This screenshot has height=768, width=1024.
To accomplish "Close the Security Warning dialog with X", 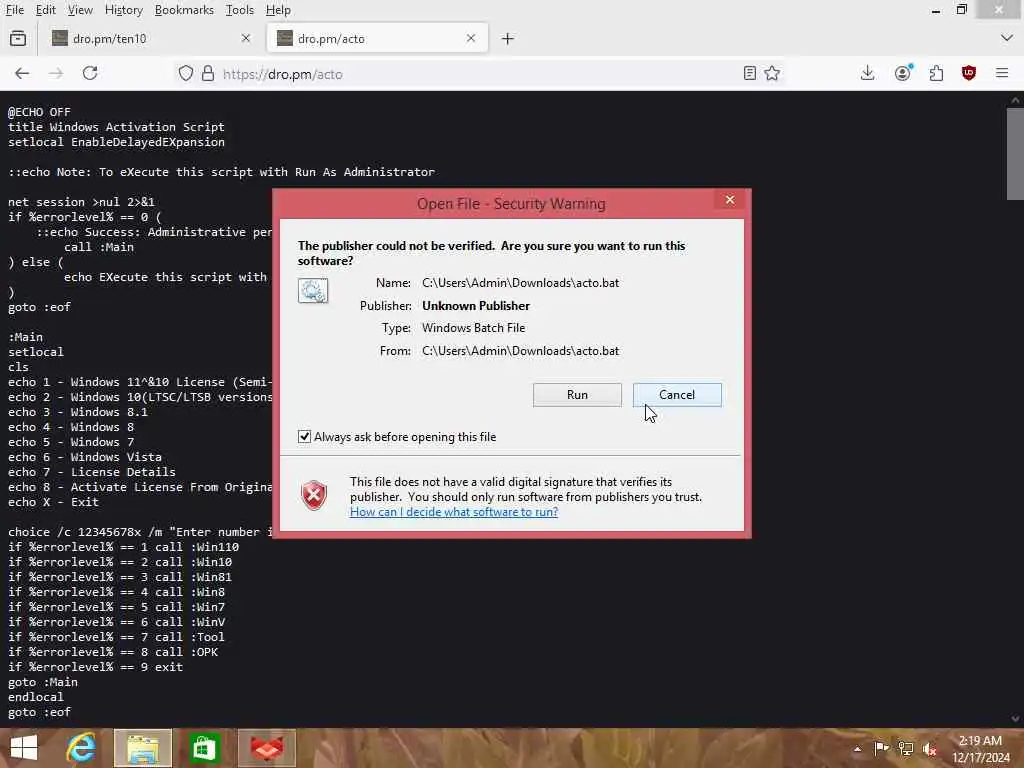I will click(730, 200).
